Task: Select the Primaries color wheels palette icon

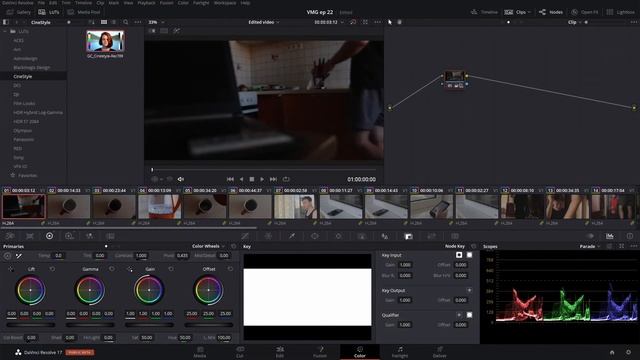Action: [x=49, y=236]
